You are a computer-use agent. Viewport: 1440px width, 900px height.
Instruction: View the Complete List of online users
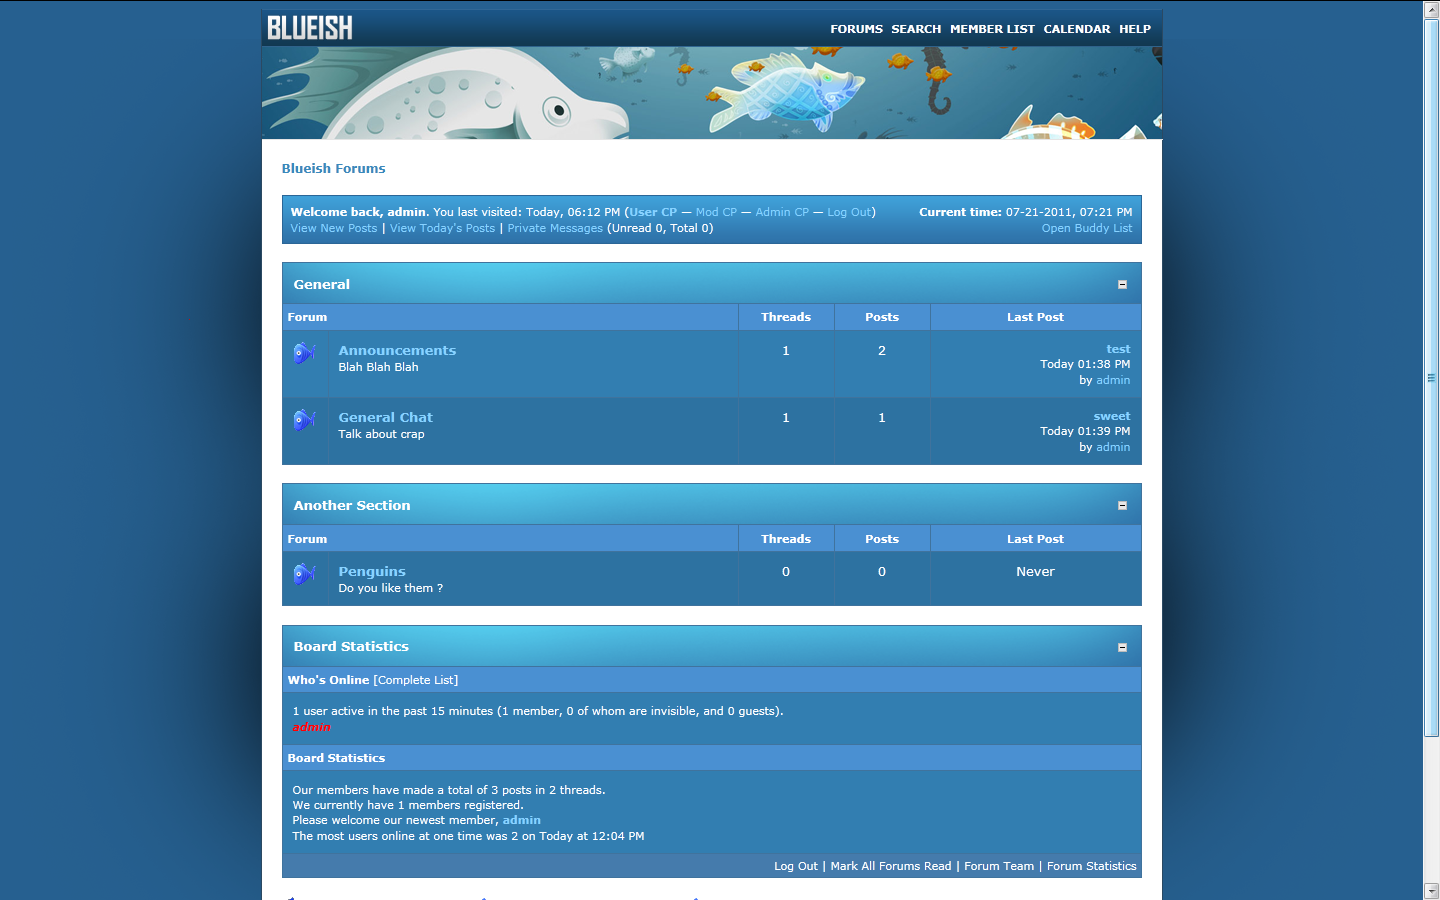tap(416, 680)
